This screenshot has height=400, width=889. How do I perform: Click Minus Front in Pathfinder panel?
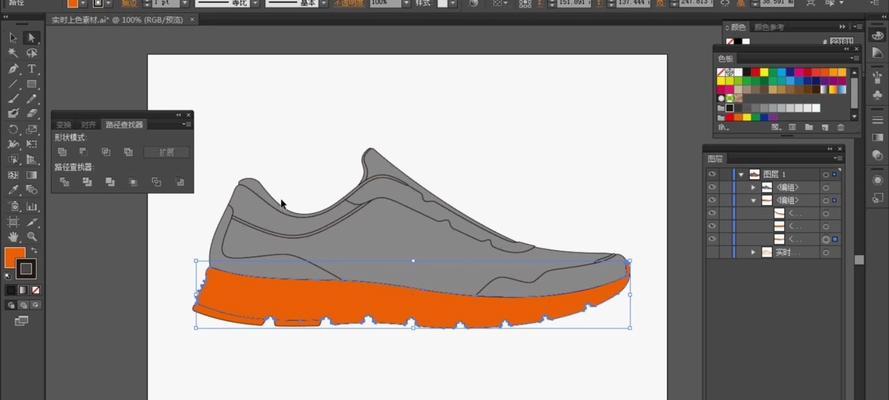click(x=83, y=152)
